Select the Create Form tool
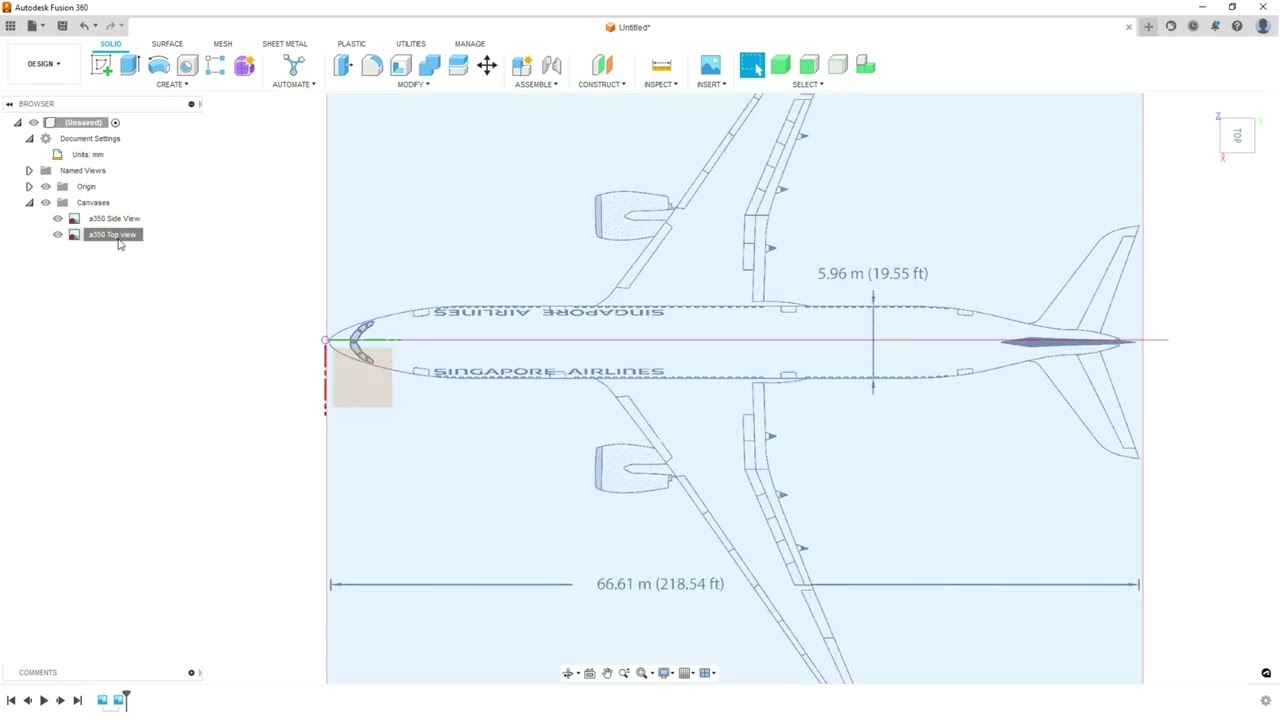The width and height of the screenshot is (1280, 720). [x=244, y=65]
